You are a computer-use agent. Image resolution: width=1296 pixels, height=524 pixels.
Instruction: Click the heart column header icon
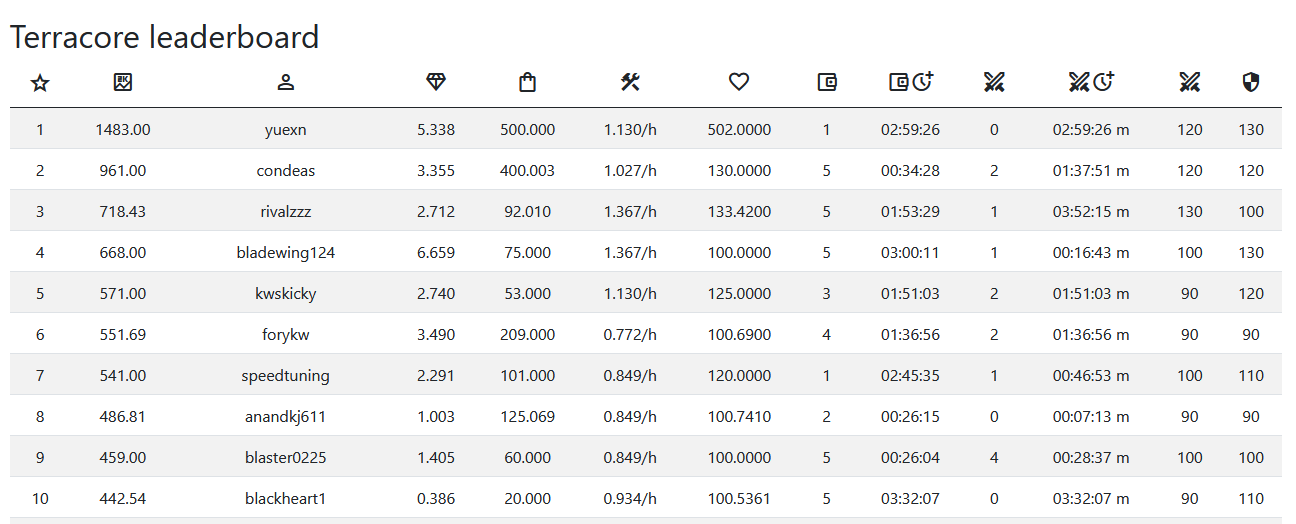click(739, 83)
